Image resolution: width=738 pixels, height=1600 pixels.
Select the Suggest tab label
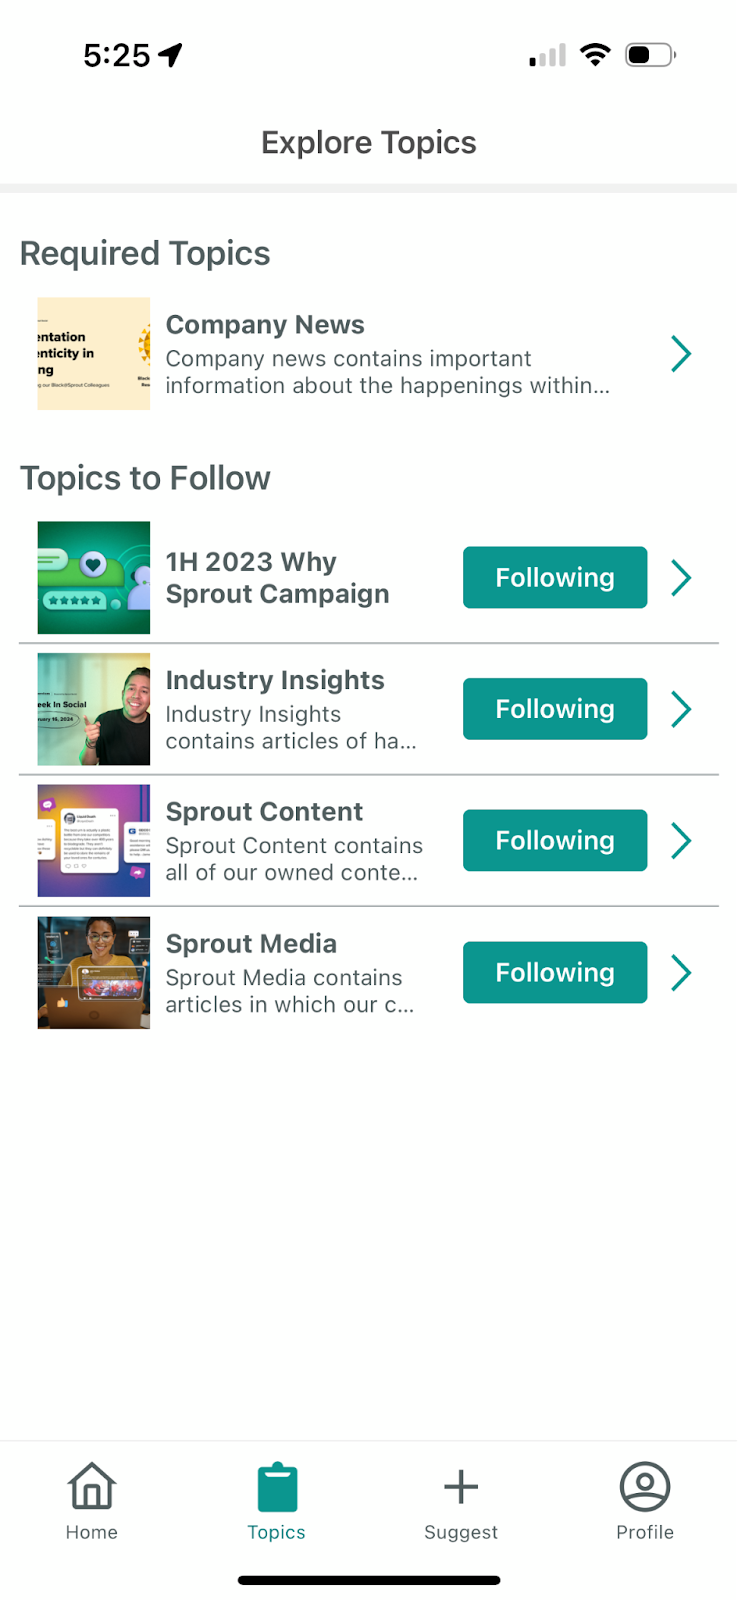[x=461, y=1532]
